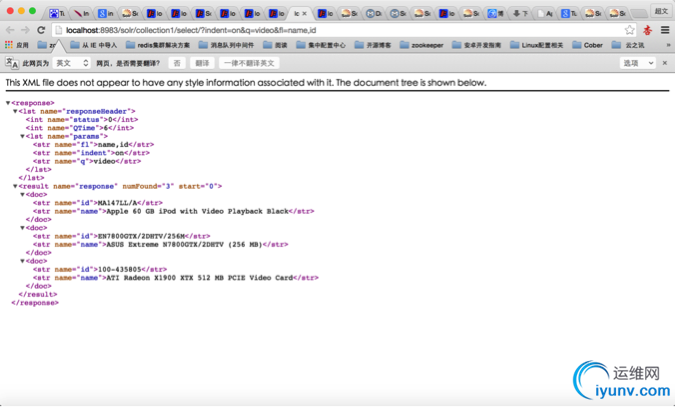
Task: Open the Chrome hamburger menu
Action: tap(665, 30)
